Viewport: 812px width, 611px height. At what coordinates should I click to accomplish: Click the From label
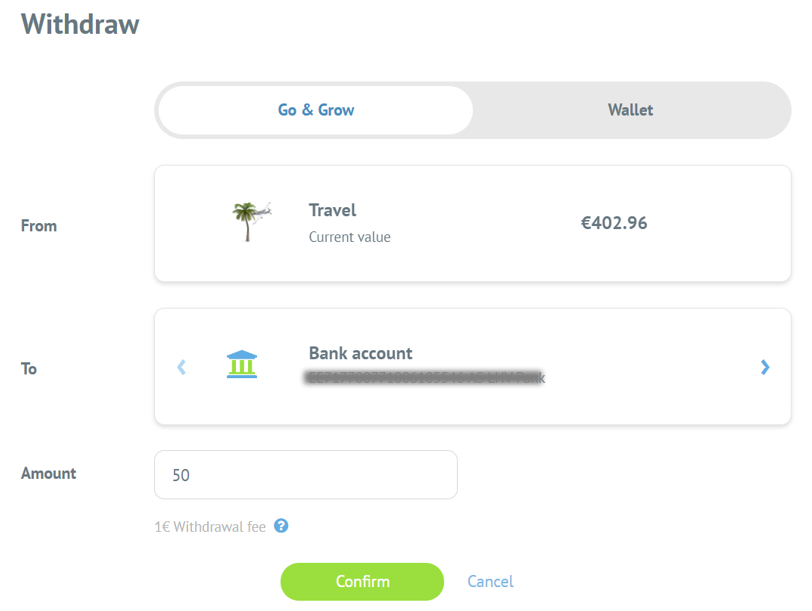point(39,226)
